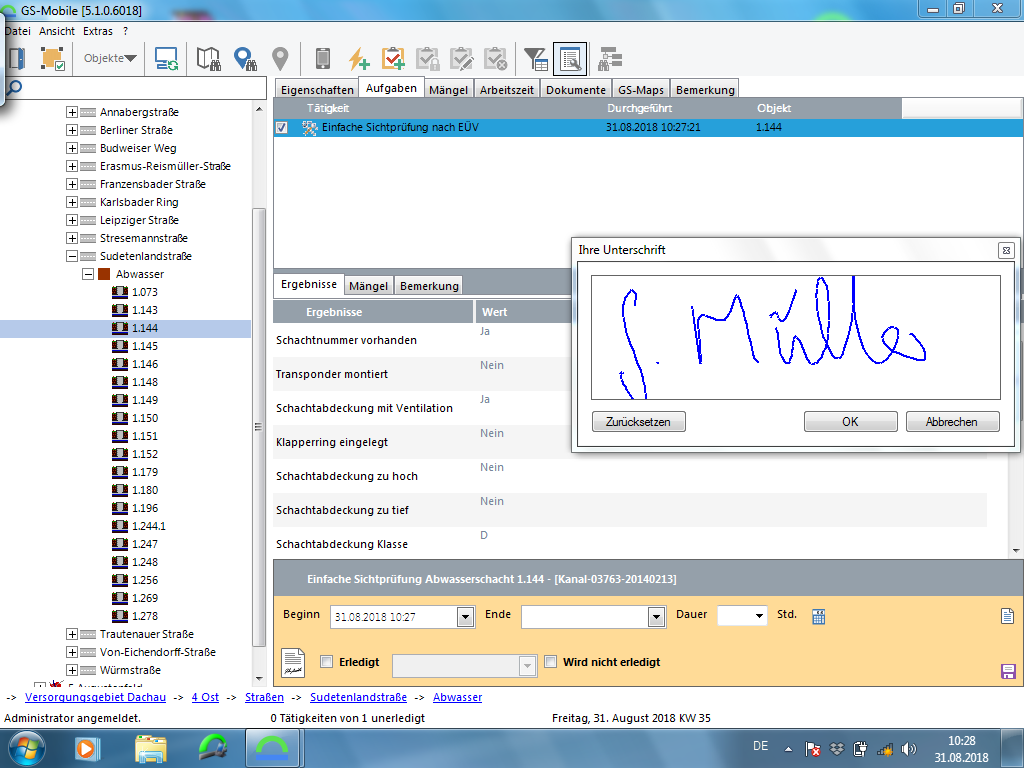Click the sync monitor toolbar icon
Image resolution: width=1024 pixels, height=768 pixels.
coord(166,59)
